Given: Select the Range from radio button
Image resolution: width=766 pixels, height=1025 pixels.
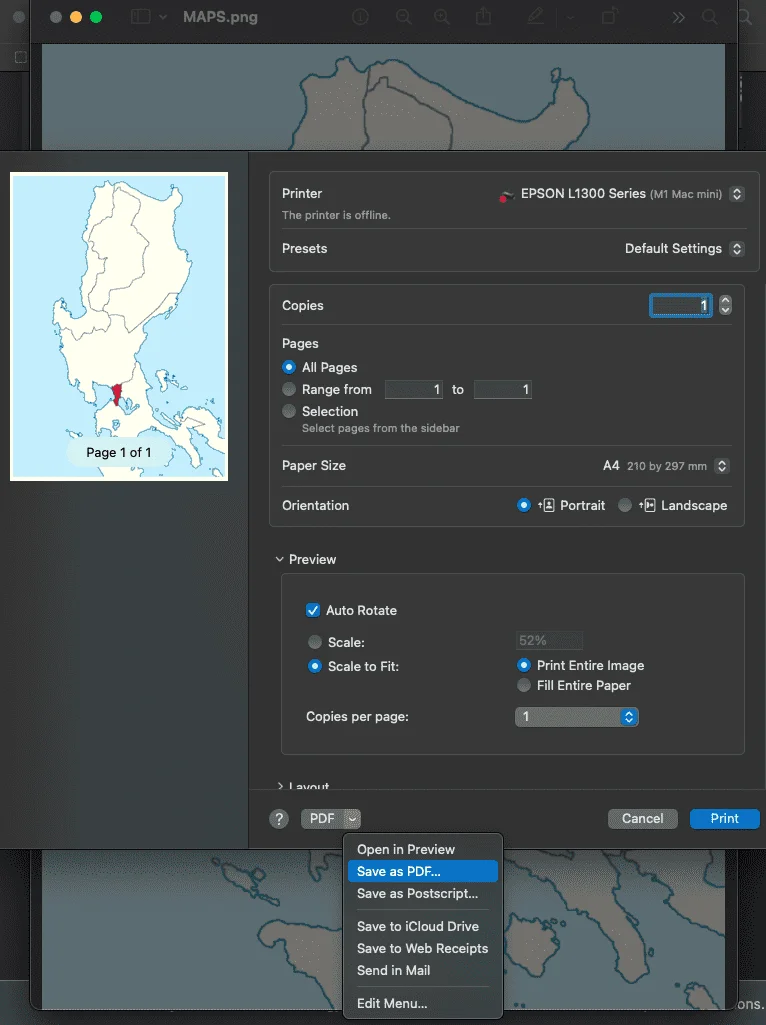Looking at the screenshot, I should (x=289, y=390).
